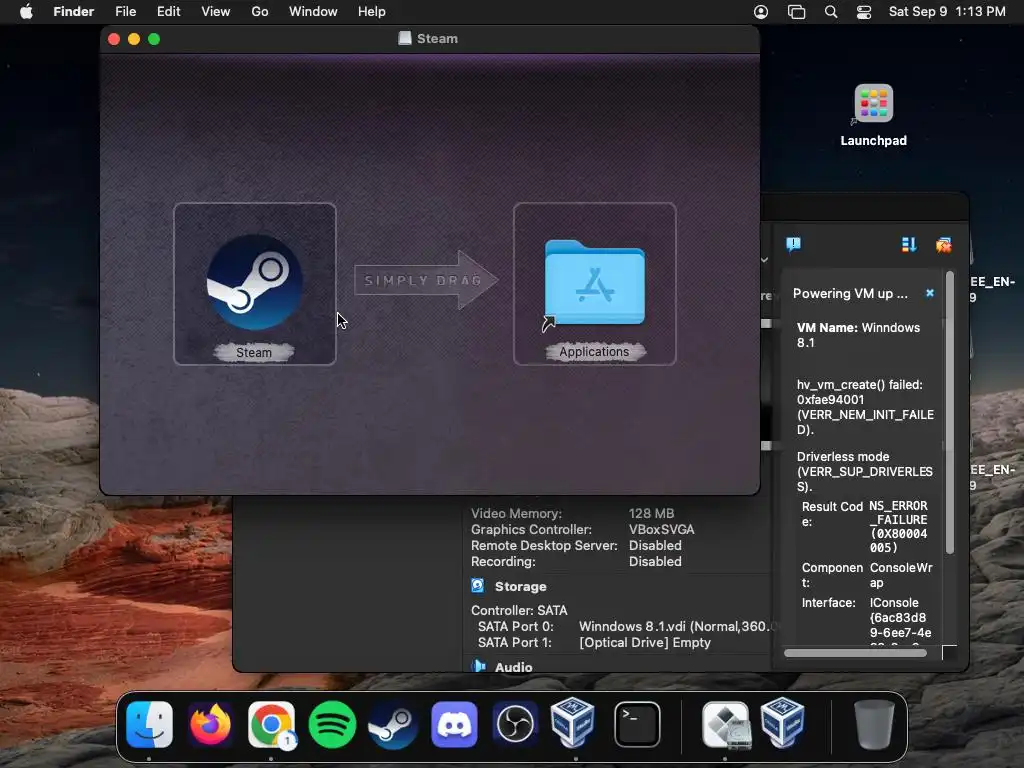Open Boot Camp Assistant in Dock
The height and width of the screenshot is (768, 1024).
pyautogui.click(x=726, y=724)
